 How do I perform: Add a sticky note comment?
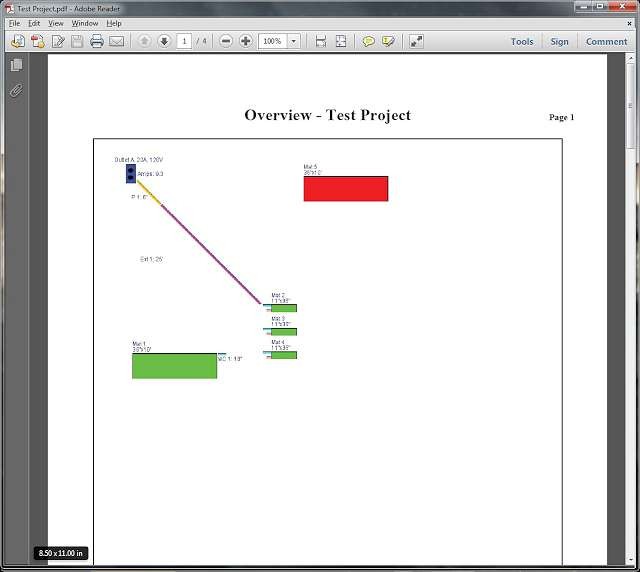(368, 41)
